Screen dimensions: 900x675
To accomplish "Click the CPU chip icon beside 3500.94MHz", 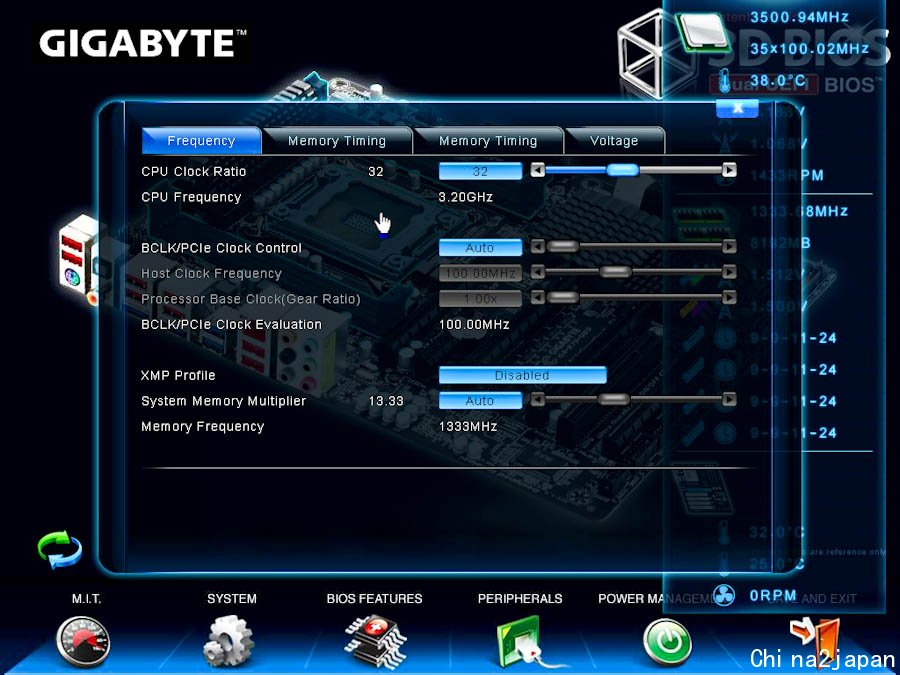I will pyautogui.click(x=705, y=32).
